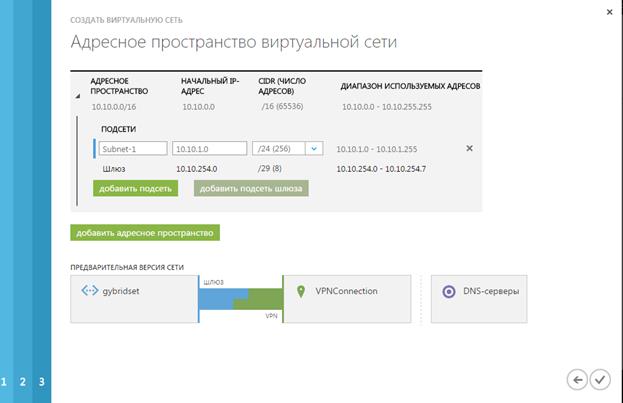Collapse the 10.10.0.0/16 address space triangle

coord(78,96)
